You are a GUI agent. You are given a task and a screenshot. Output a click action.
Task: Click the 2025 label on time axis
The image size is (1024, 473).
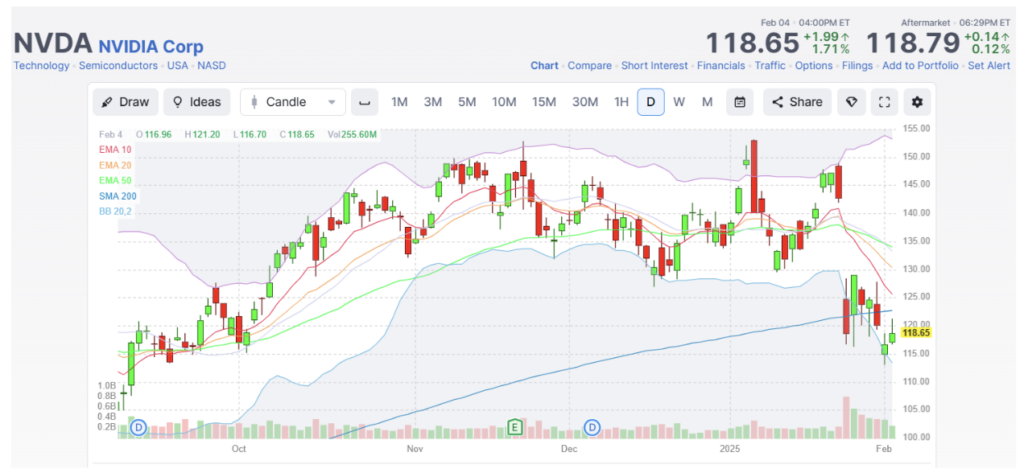coord(728,449)
